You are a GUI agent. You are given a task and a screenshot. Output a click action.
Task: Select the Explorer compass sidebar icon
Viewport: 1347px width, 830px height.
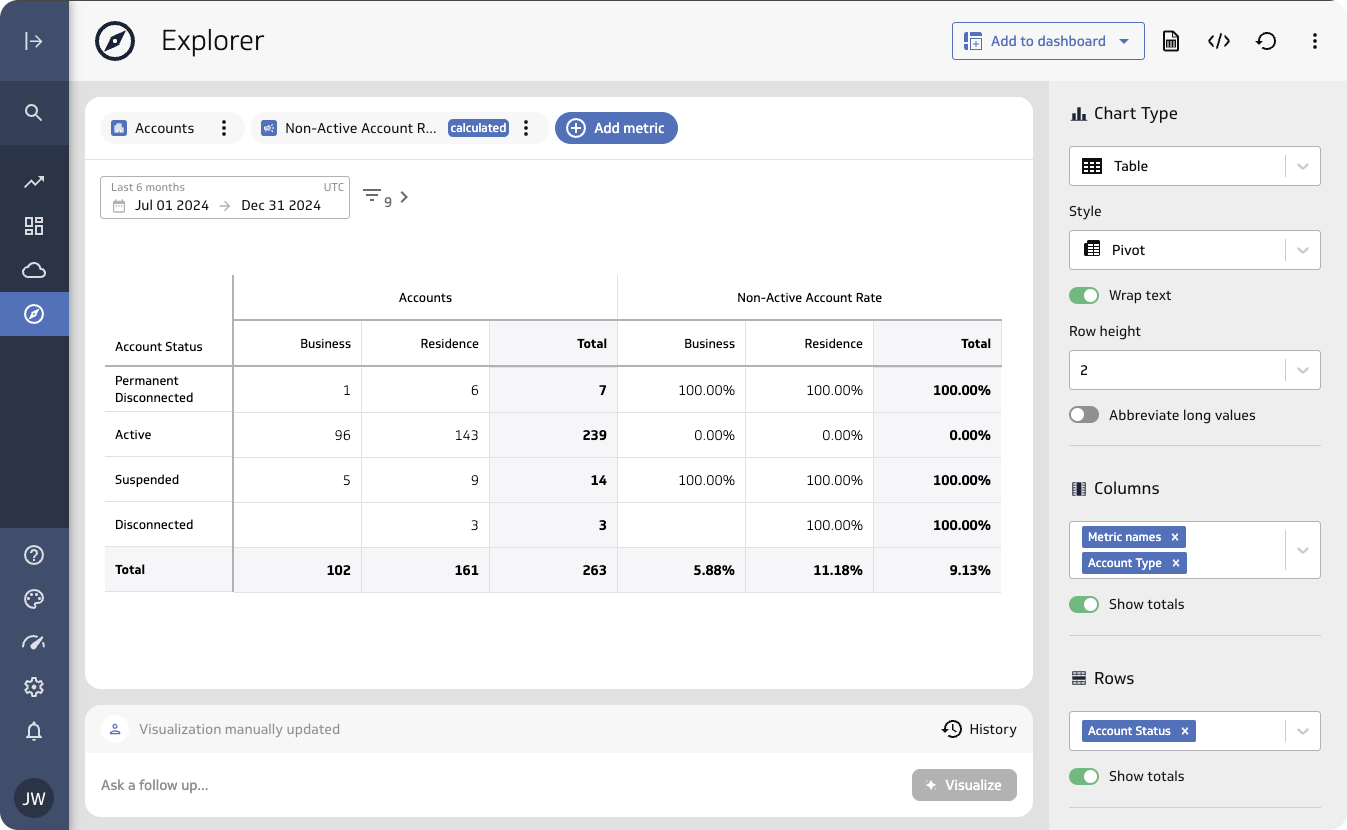[x=34, y=314]
